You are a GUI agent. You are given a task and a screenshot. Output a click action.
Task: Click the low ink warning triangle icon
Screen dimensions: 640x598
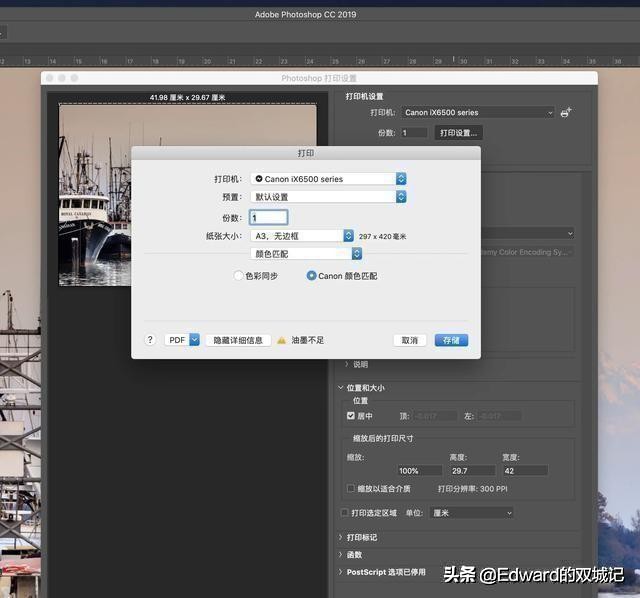click(x=282, y=340)
